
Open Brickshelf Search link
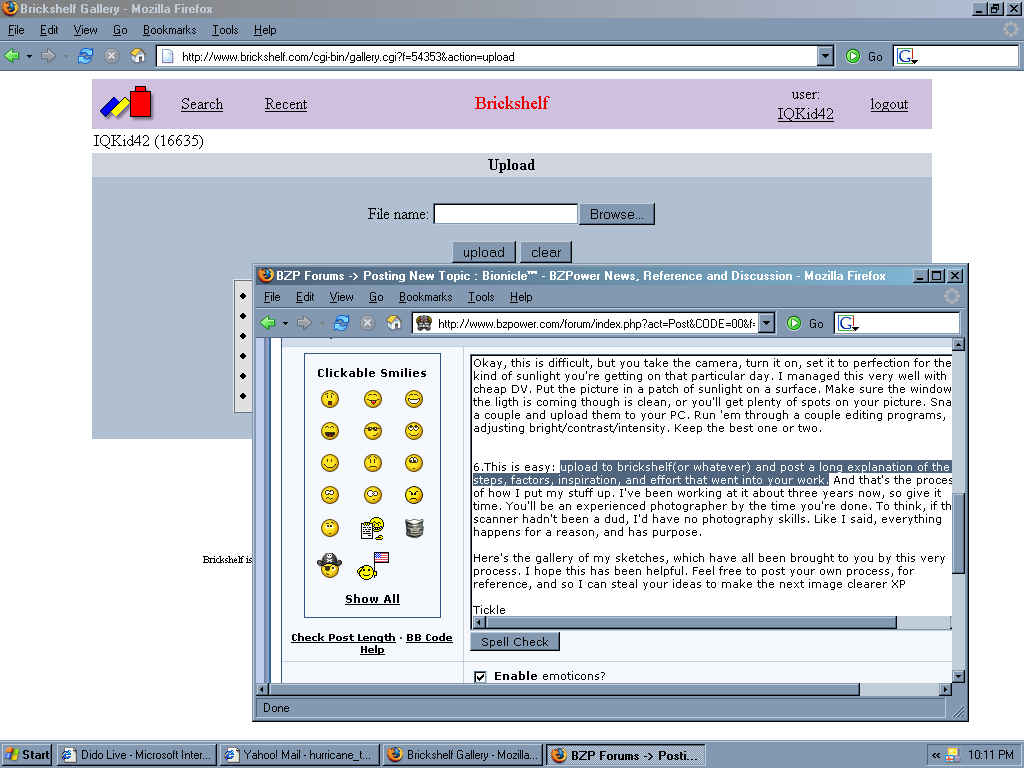[202, 104]
